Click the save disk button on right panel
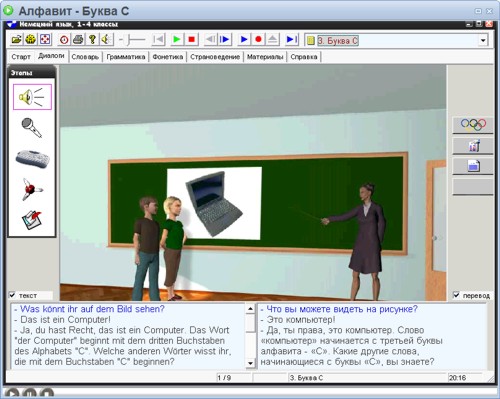 point(473,166)
